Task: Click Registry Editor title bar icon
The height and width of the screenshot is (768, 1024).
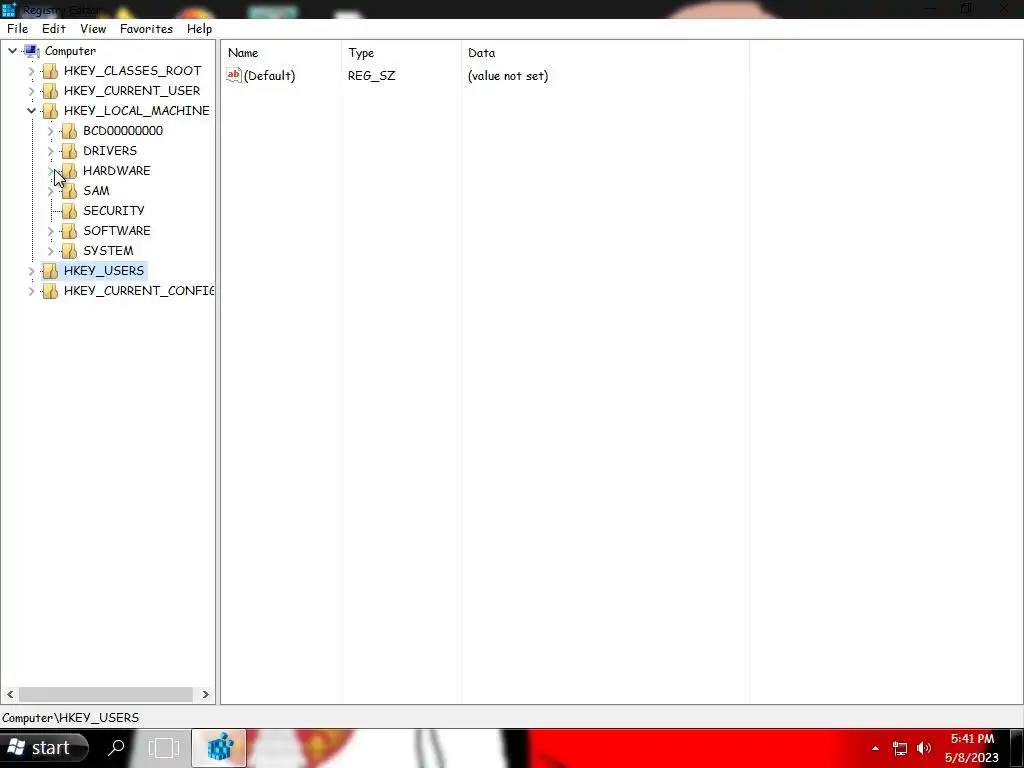Action: pos(9,9)
